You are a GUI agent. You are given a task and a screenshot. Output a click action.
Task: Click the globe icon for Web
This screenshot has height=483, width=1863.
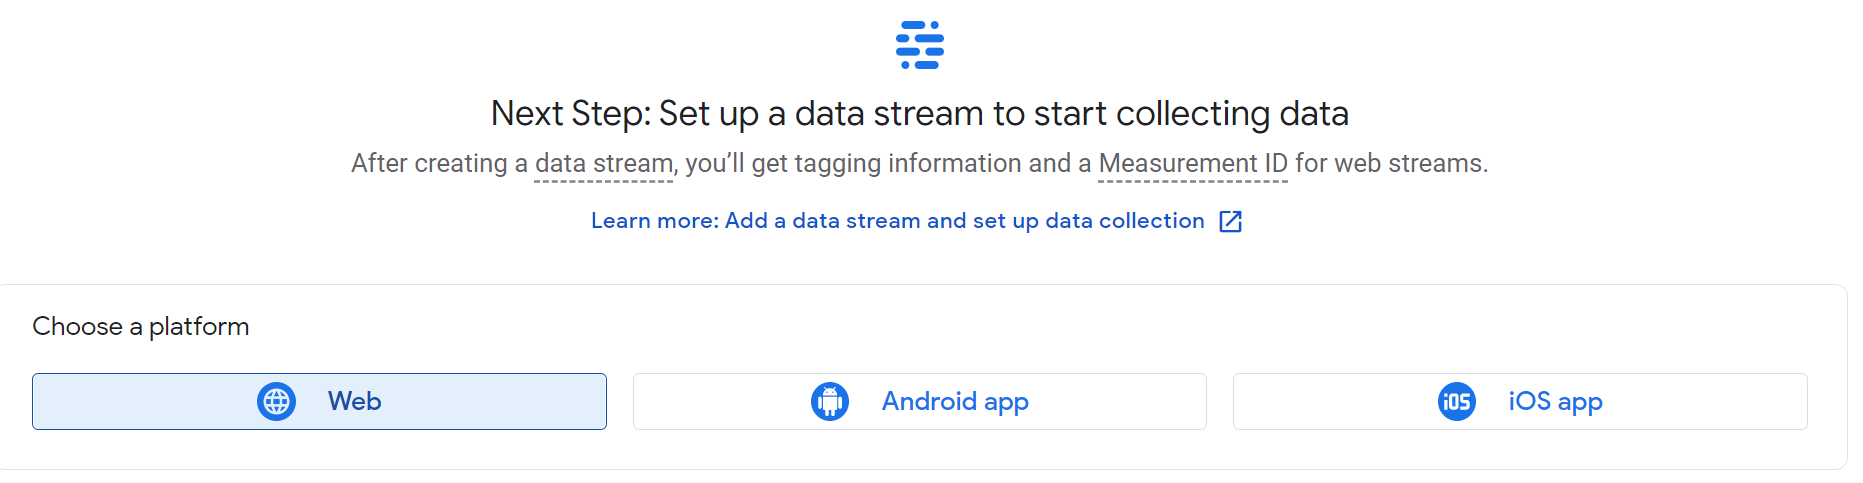(x=276, y=401)
